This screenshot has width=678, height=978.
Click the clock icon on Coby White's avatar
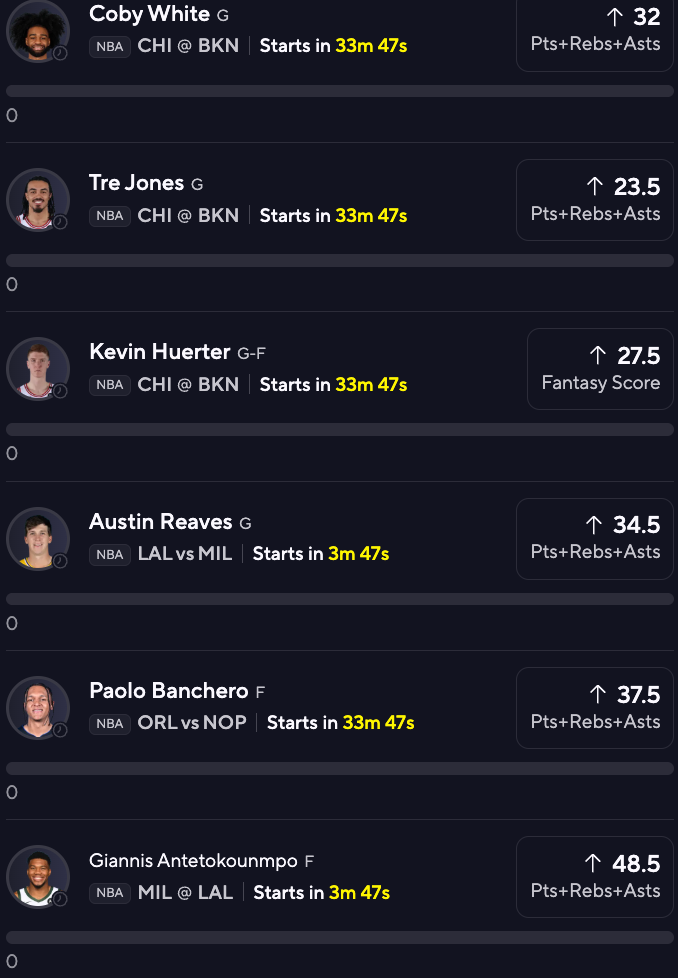[x=58, y=55]
